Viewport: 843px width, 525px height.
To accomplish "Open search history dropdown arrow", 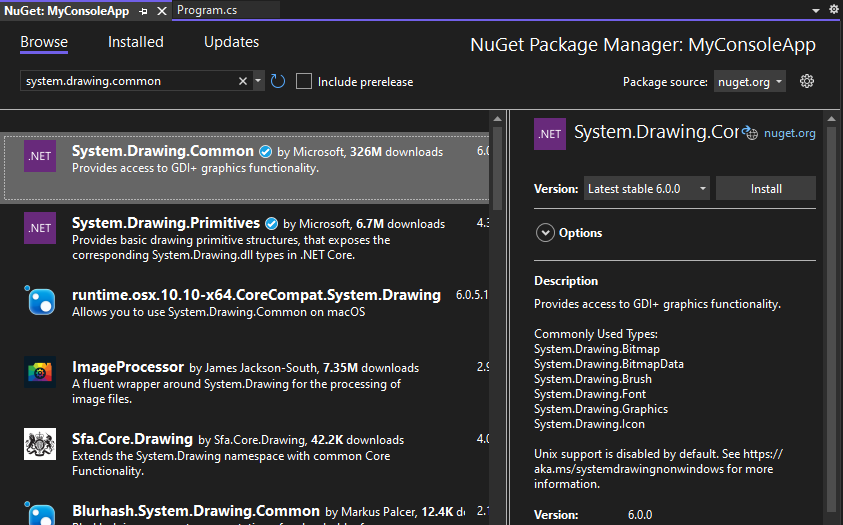I will pos(258,81).
